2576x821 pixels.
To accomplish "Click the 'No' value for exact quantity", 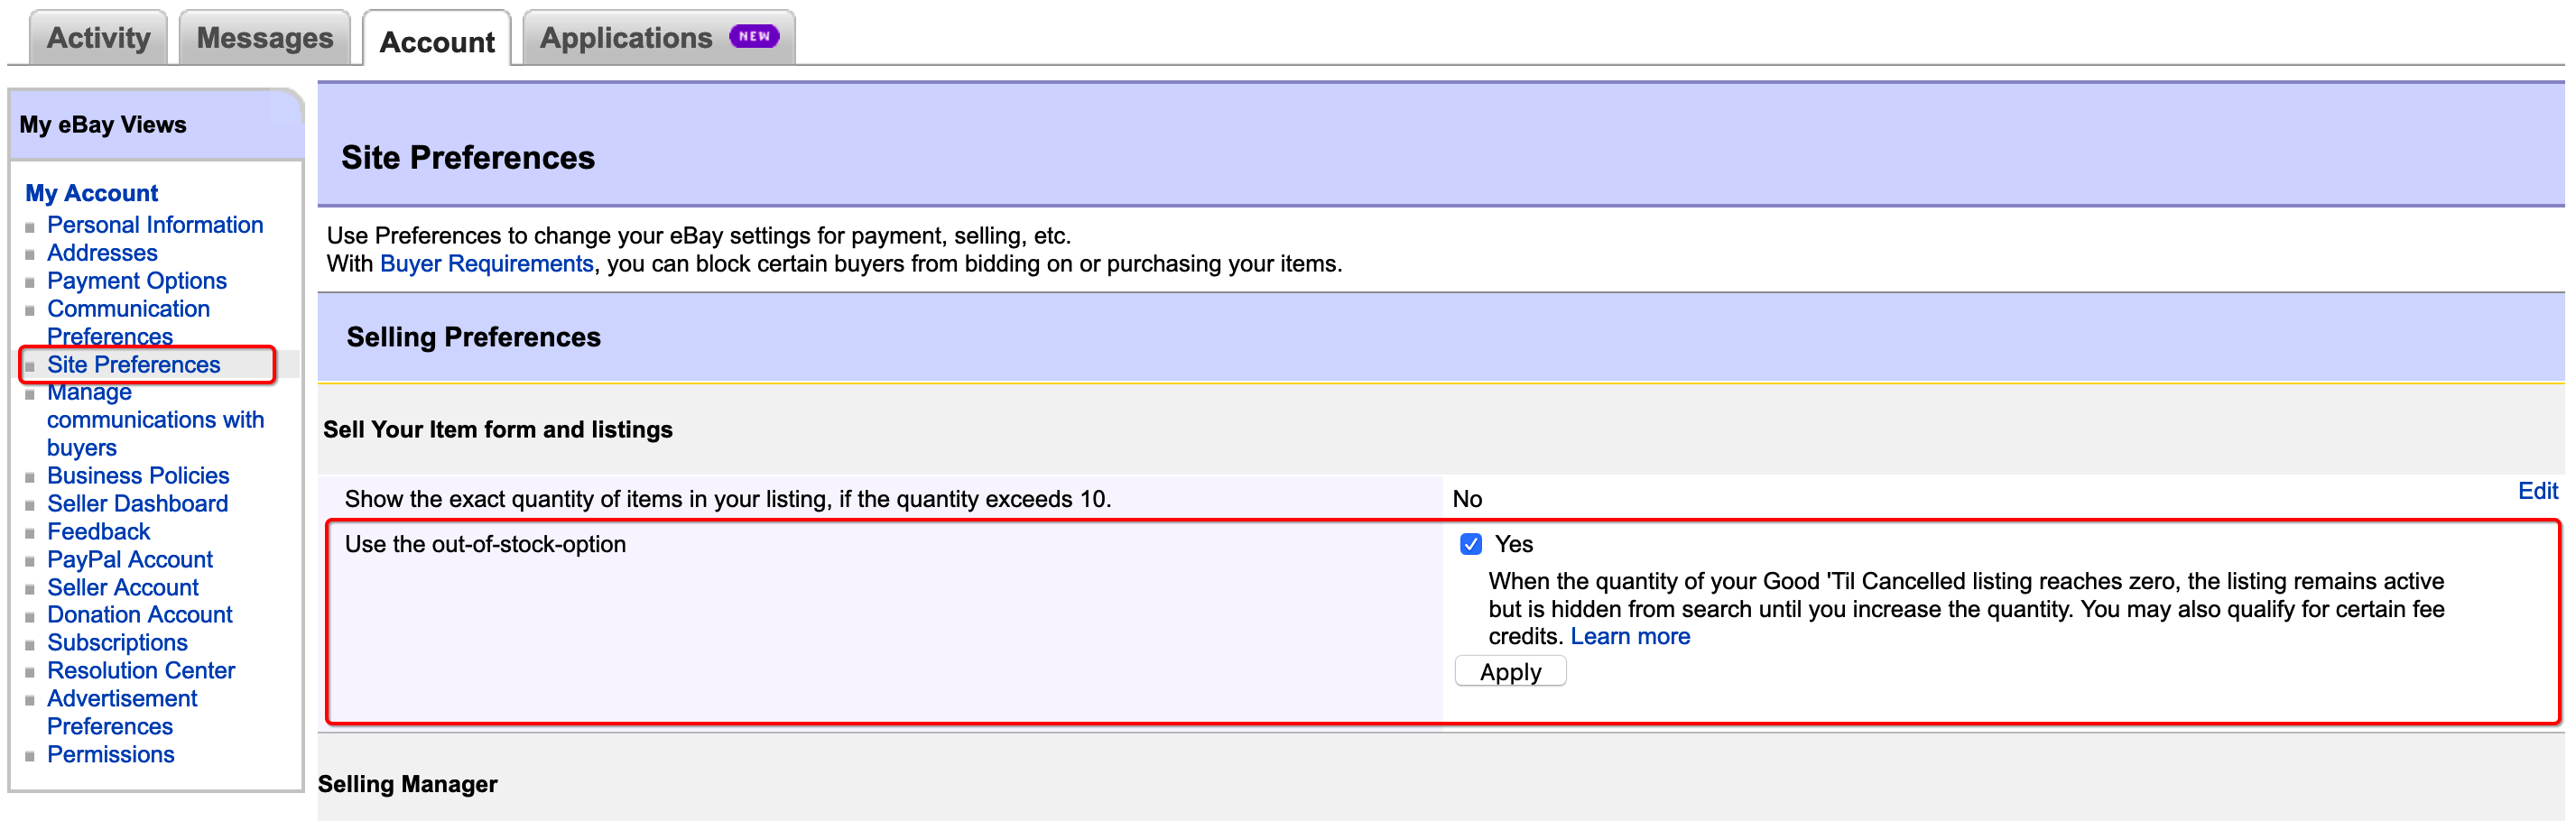I will (1467, 500).
